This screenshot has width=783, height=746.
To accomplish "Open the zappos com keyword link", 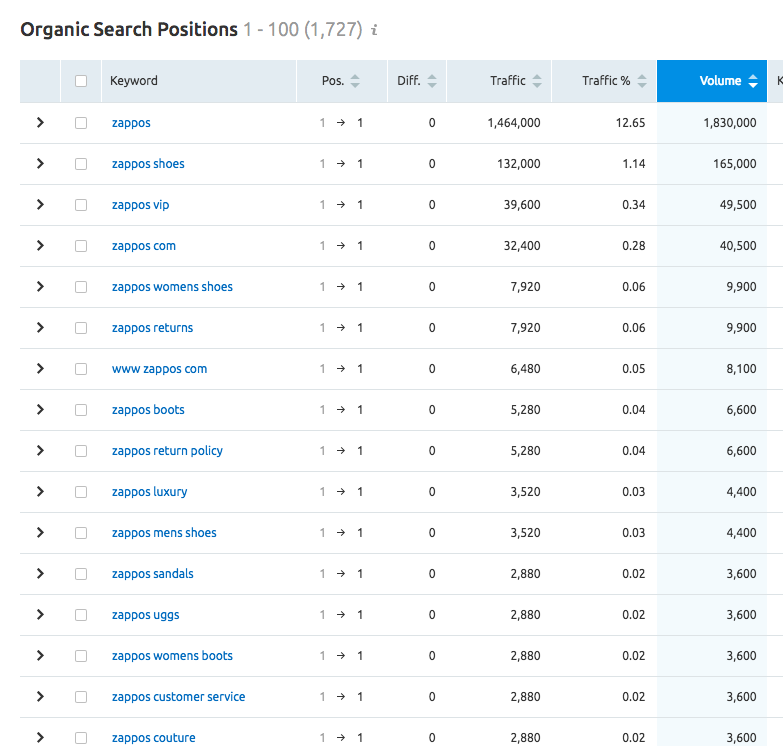I will [x=144, y=246].
